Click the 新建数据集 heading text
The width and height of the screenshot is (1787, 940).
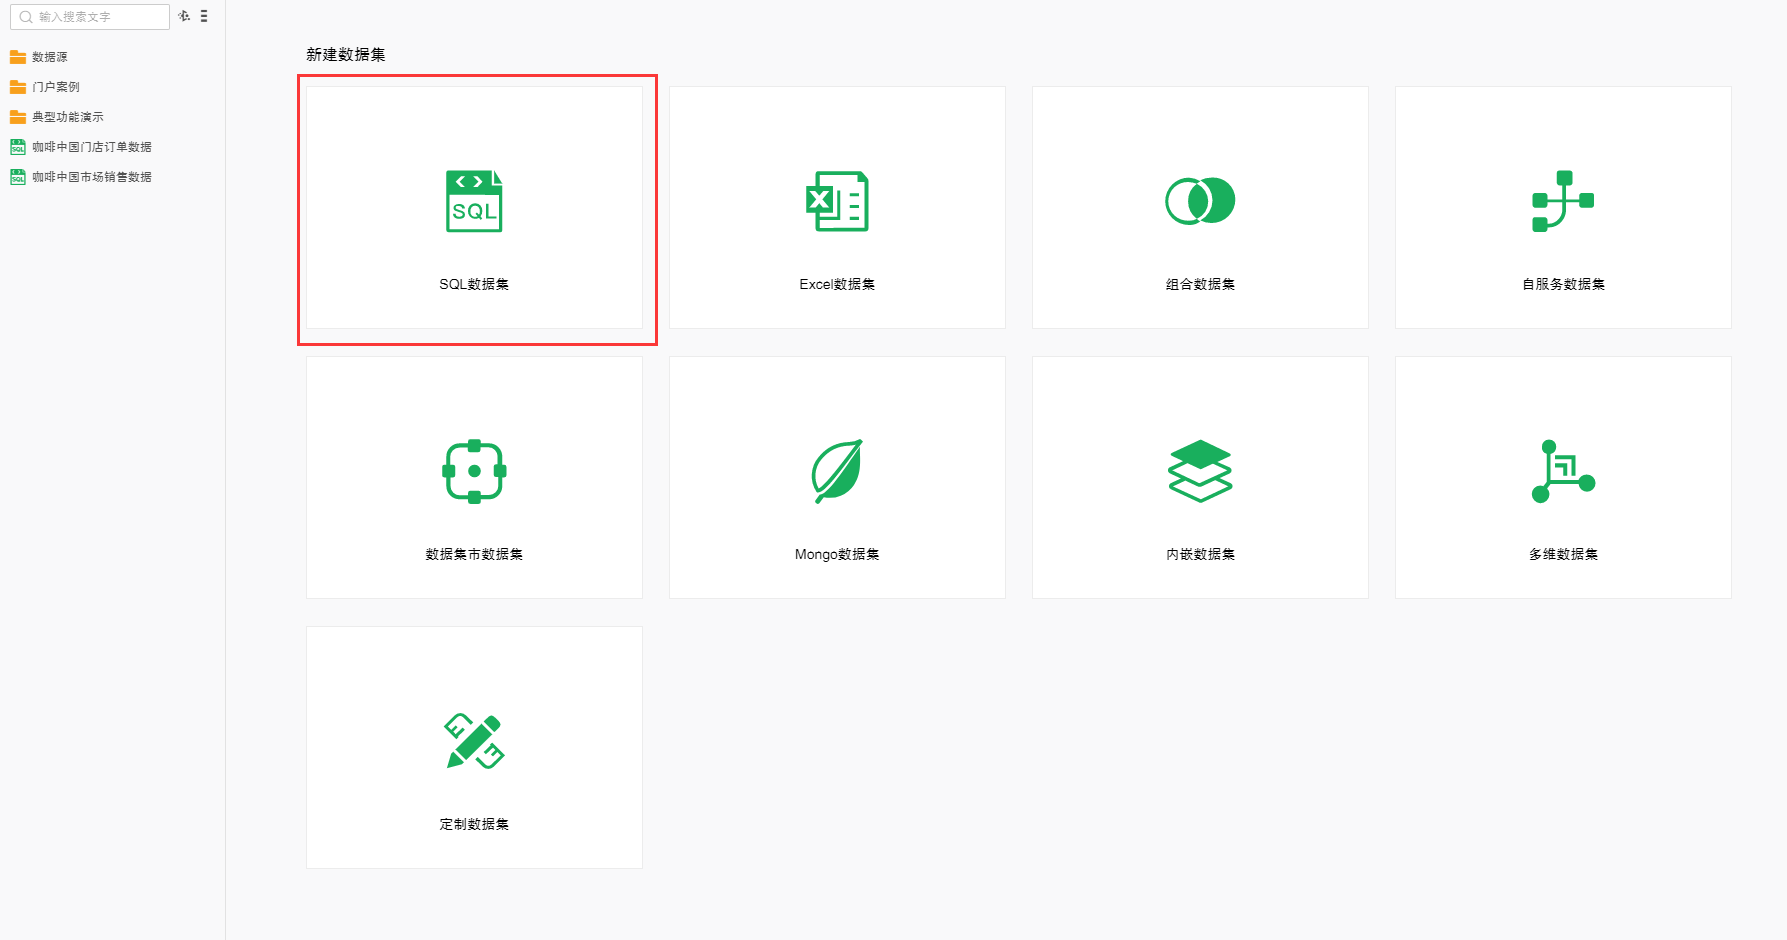tap(346, 55)
